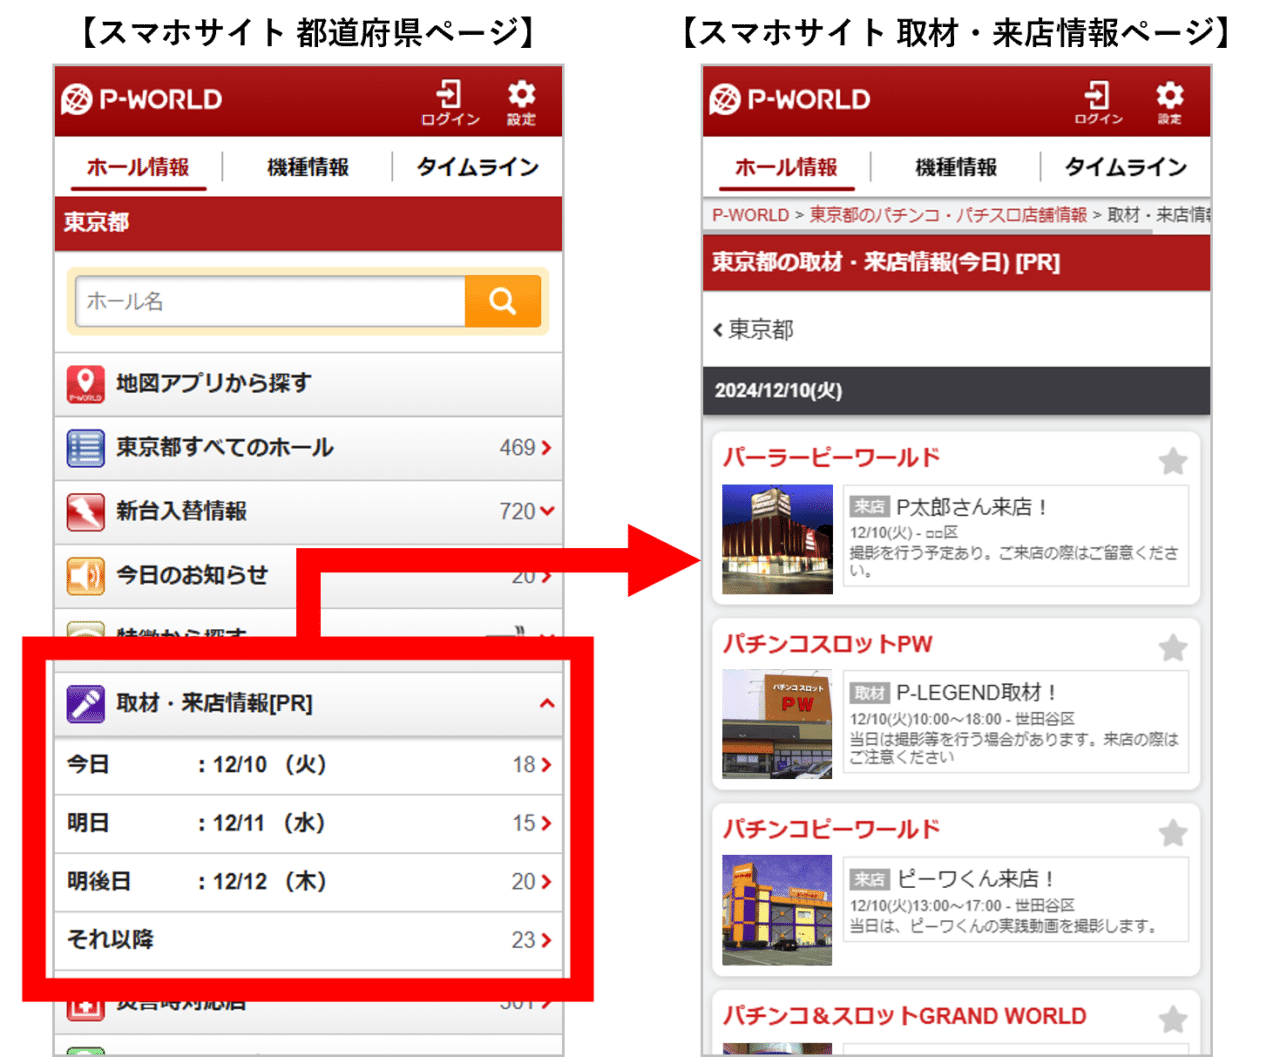Viewport: 1280px width, 1057px height.
Task: Open 明後日 12/12 (木) row arrow
Action: click(546, 882)
